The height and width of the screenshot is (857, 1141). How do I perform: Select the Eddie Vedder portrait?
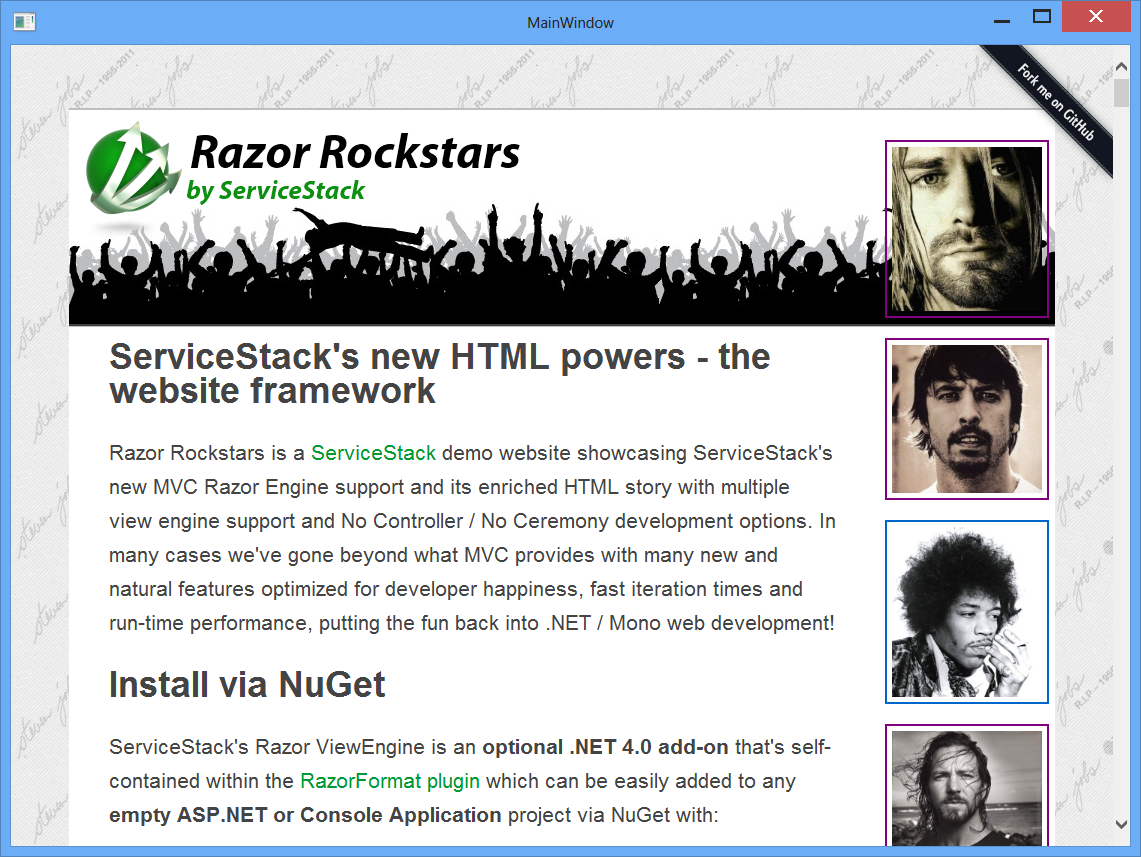(966, 790)
